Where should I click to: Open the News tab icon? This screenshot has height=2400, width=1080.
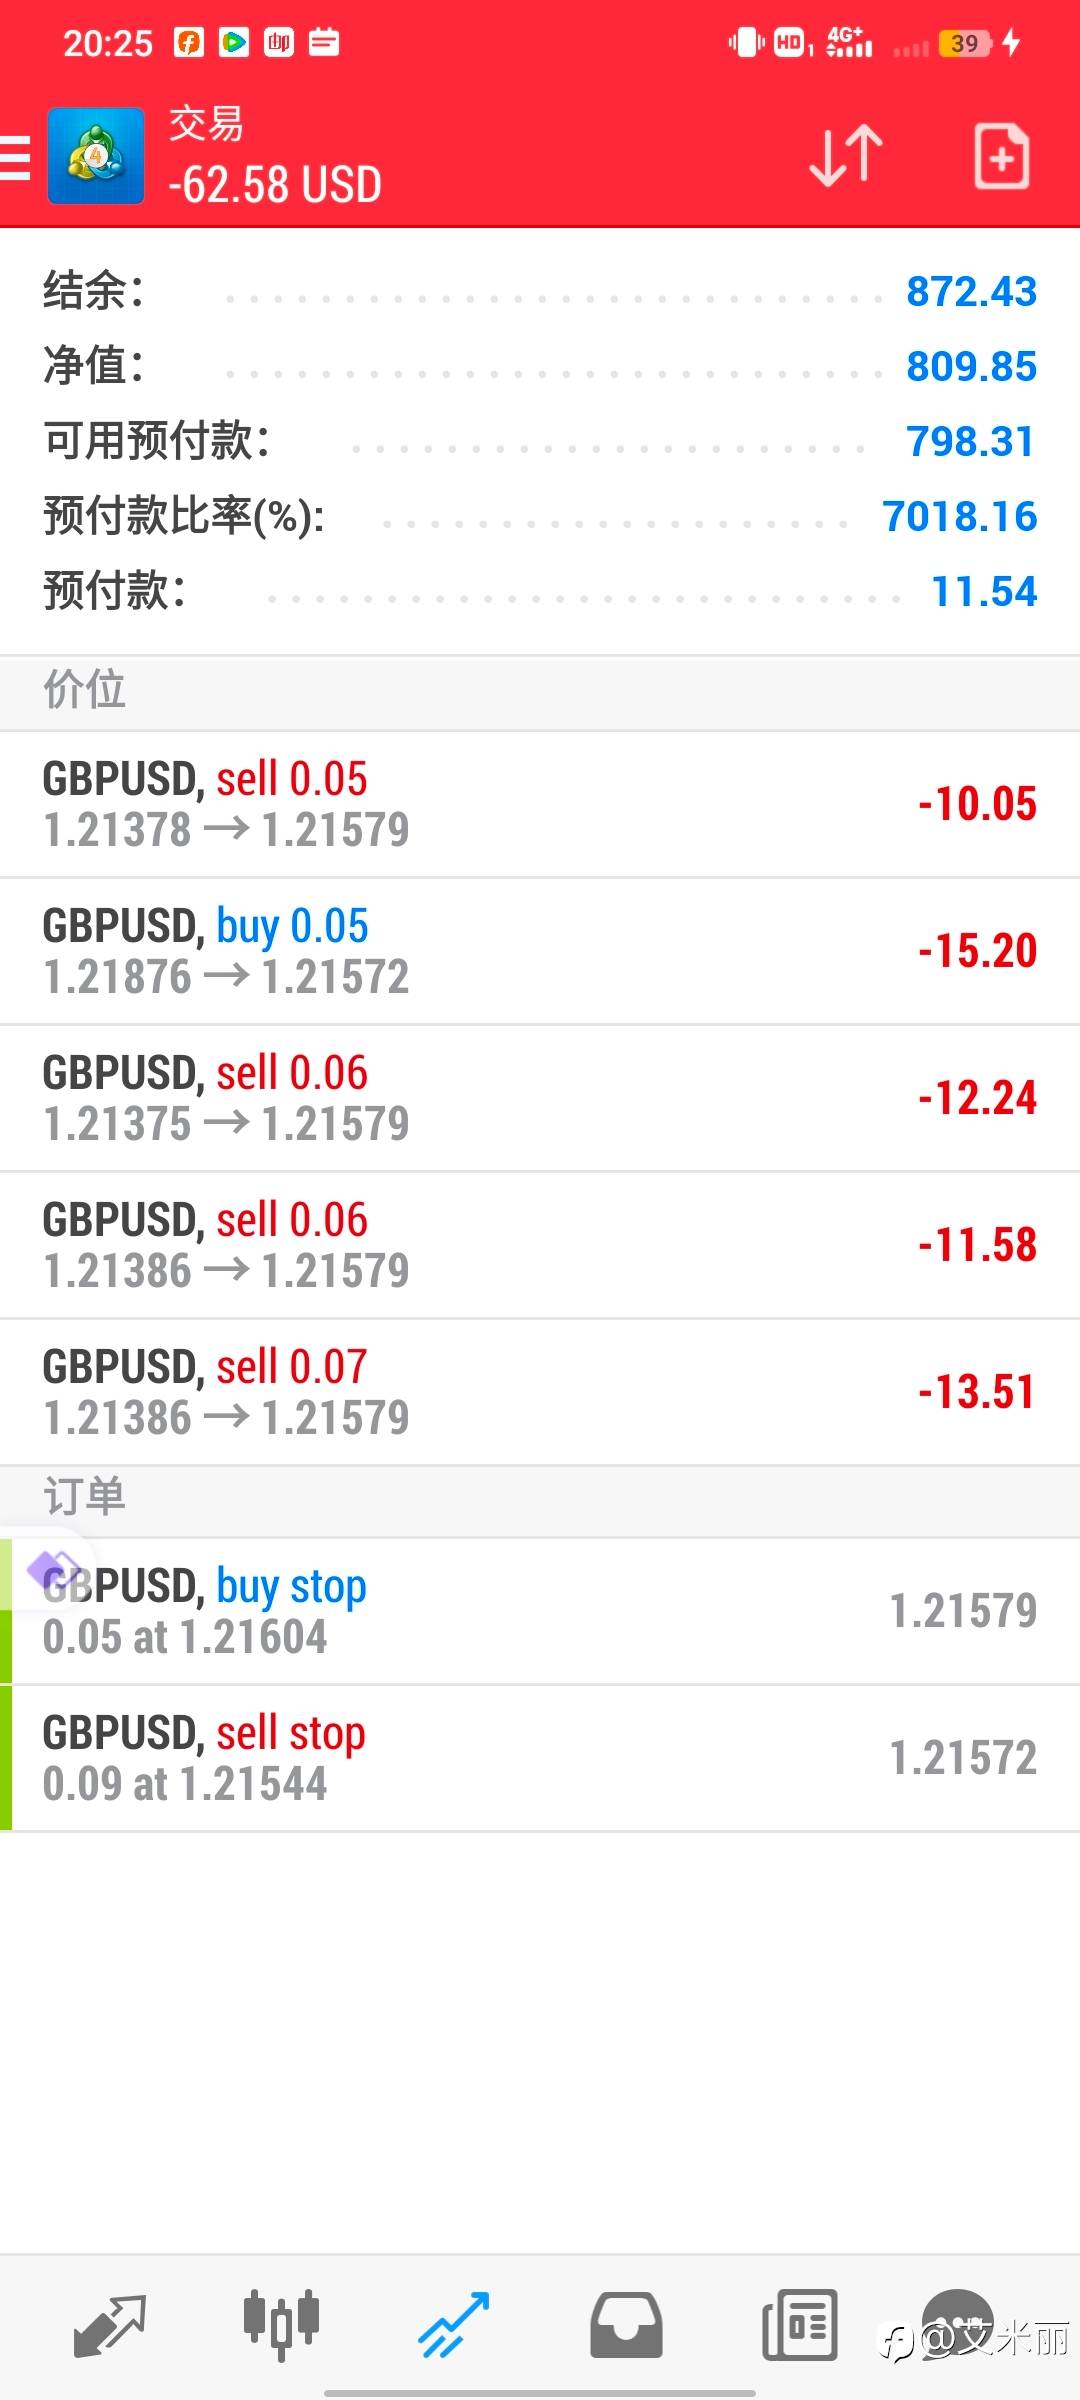(799, 2324)
